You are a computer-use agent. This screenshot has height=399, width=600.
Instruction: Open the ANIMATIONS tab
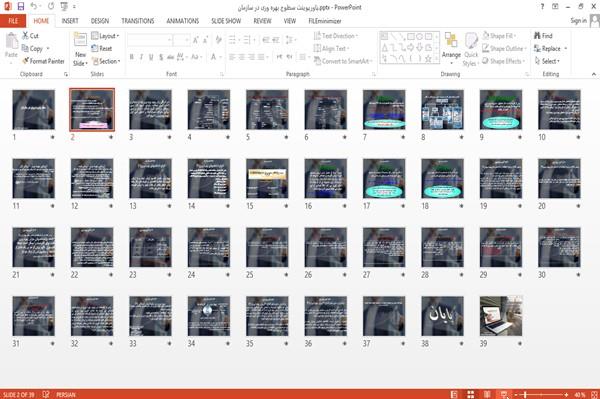pos(183,21)
